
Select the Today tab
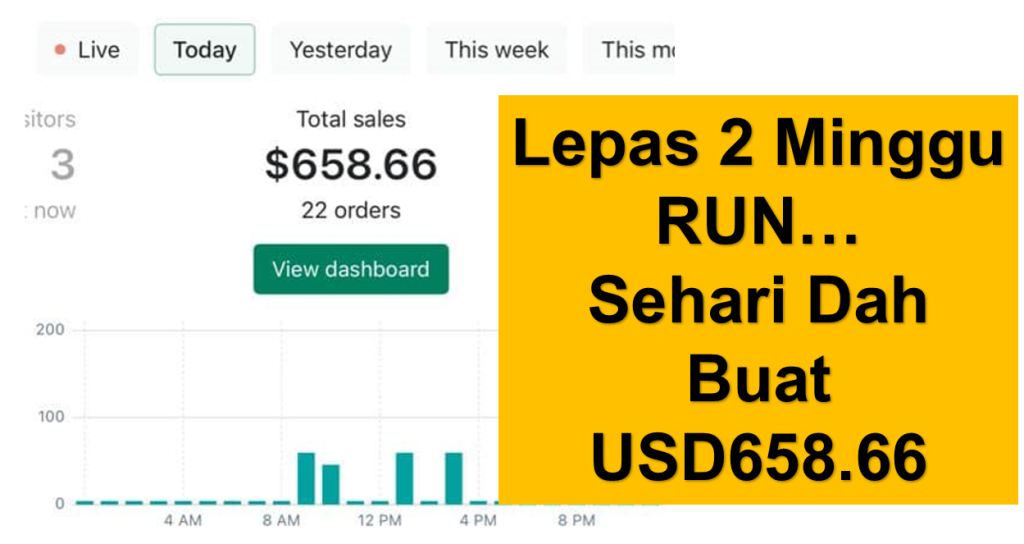(204, 50)
